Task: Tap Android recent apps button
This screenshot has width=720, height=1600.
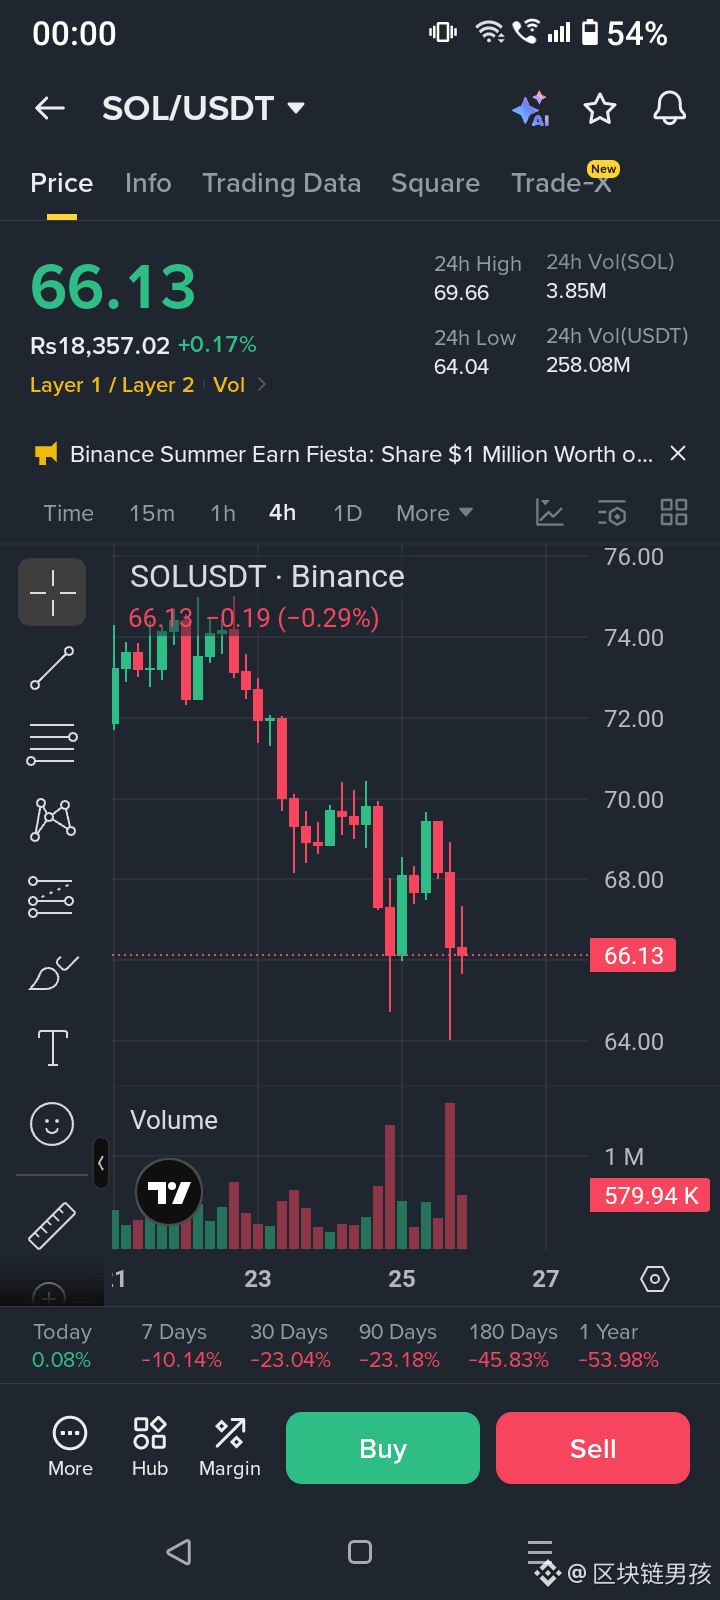Action: tap(540, 1552)
